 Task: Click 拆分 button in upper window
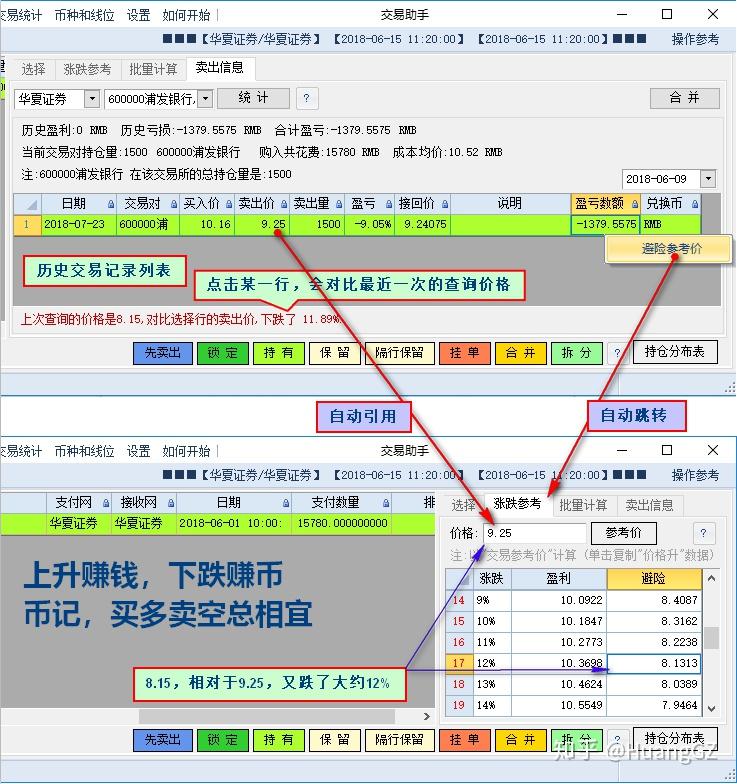click(576, 353)
